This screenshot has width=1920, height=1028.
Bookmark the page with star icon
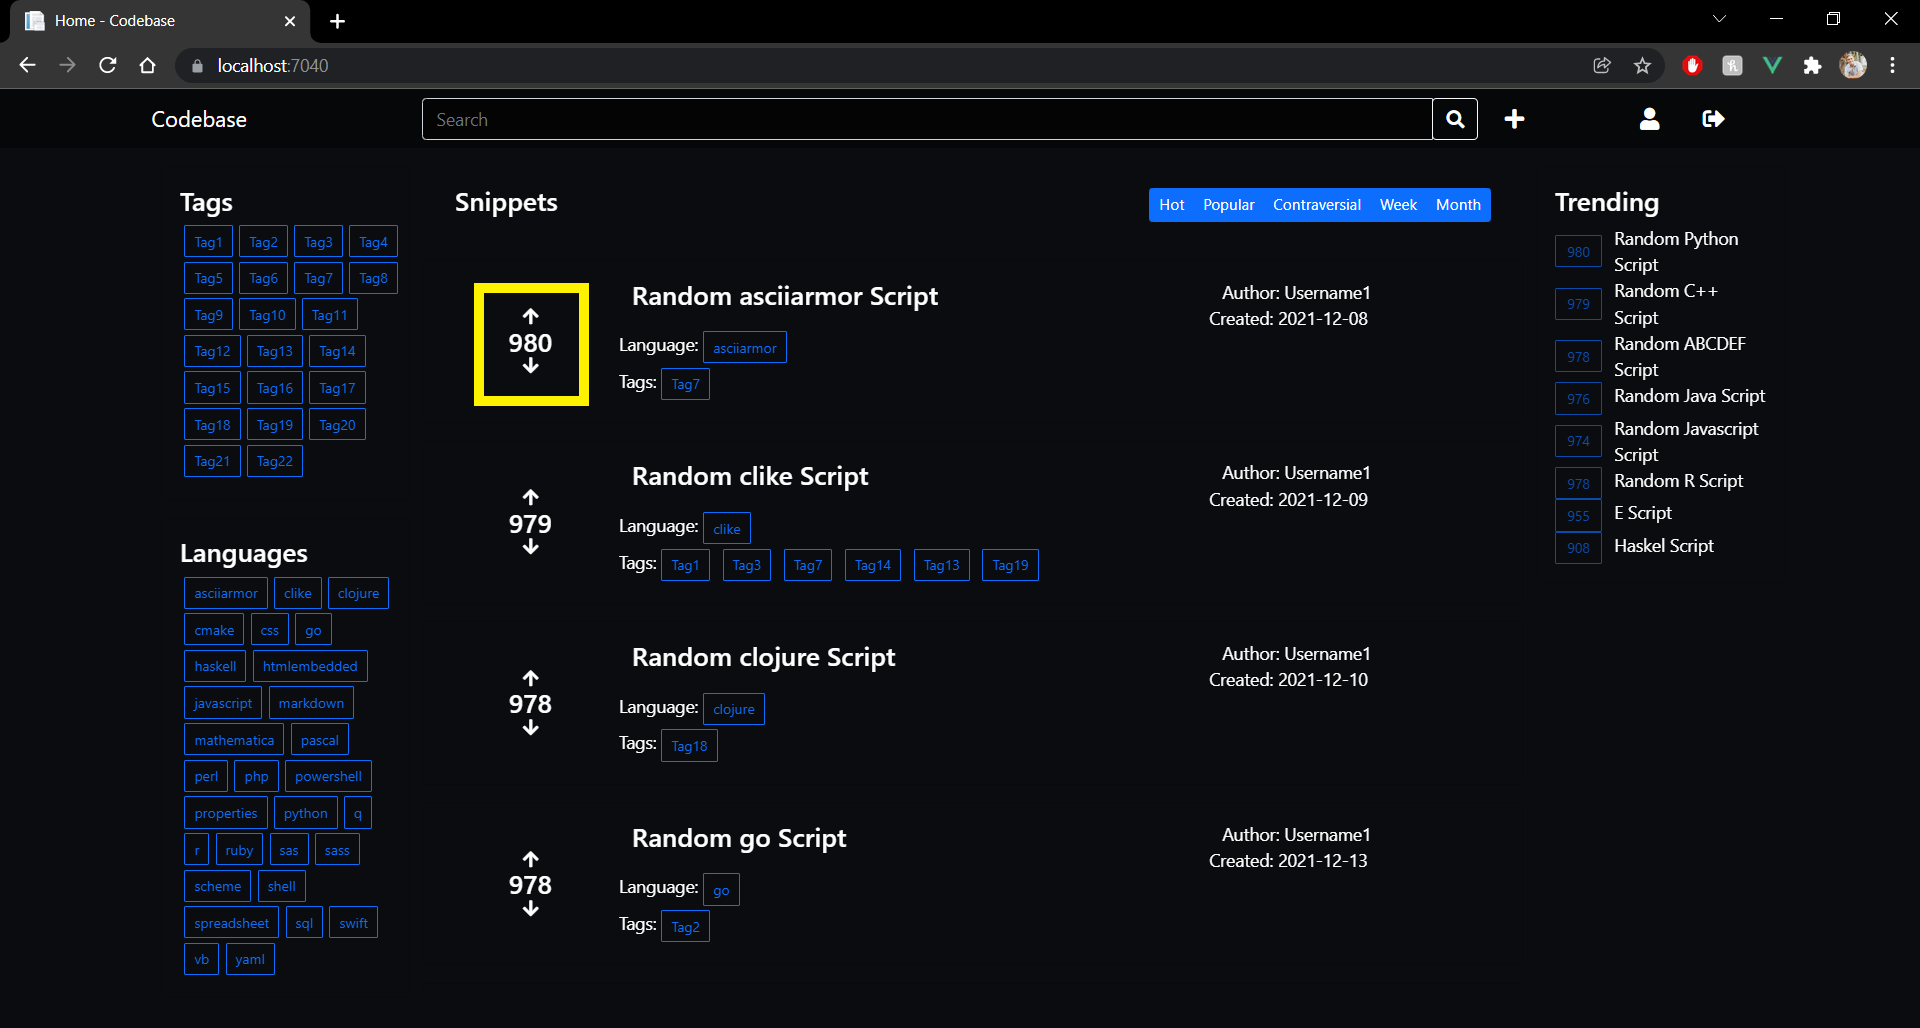1641,65
